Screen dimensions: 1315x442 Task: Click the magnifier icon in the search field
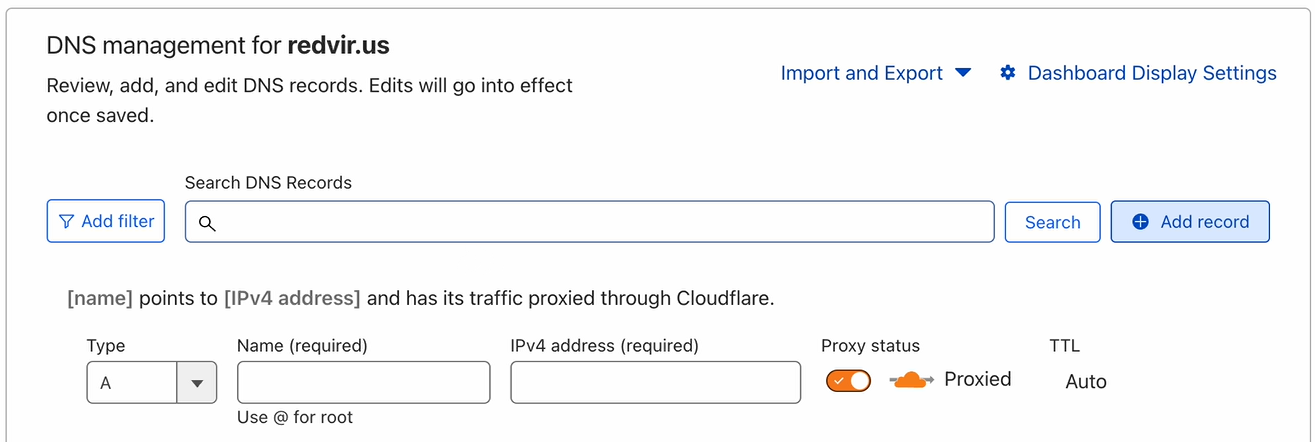(207, 223)
